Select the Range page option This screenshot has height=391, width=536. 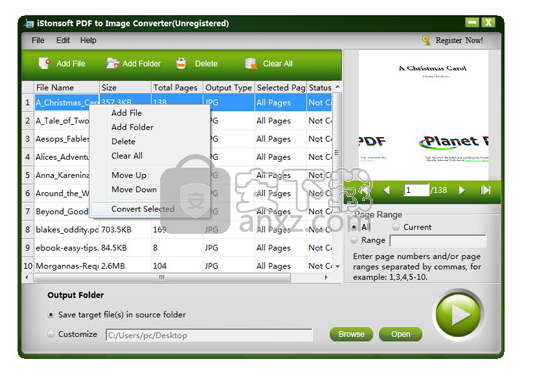click(x=354, y=240)
